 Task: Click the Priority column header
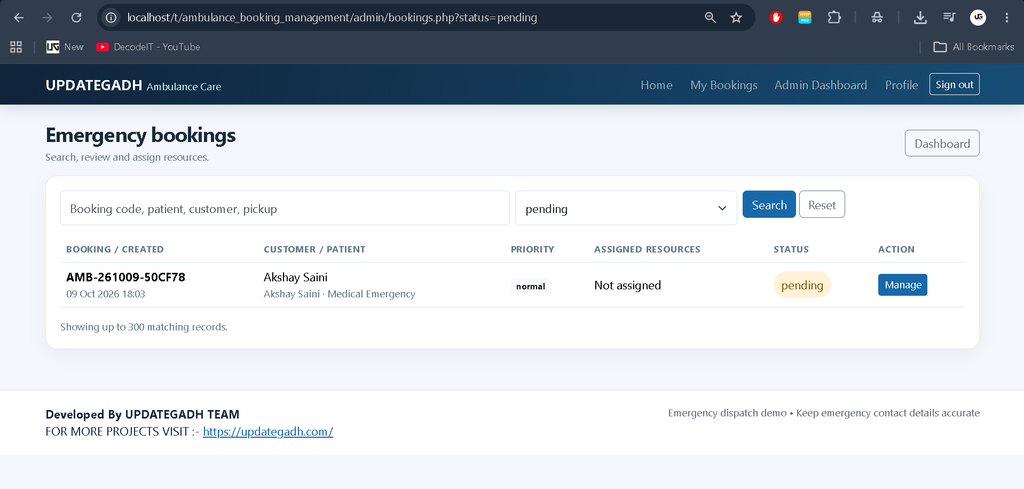(x=532, y=249)
